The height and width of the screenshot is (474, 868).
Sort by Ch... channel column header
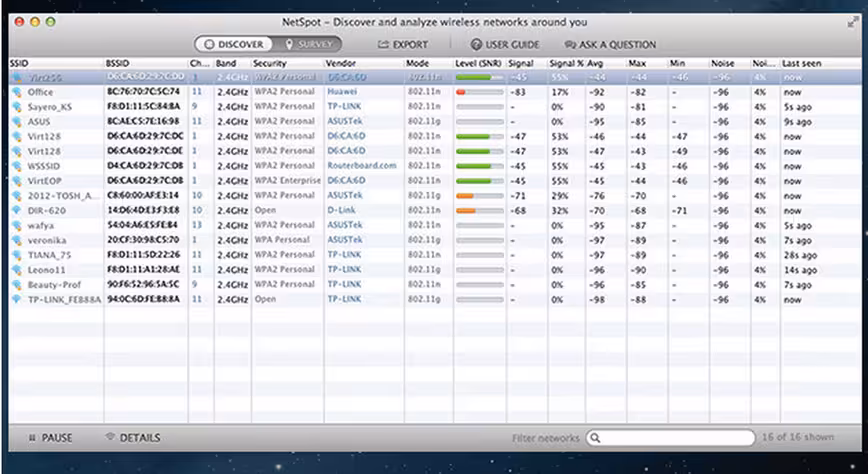[201, 64]
